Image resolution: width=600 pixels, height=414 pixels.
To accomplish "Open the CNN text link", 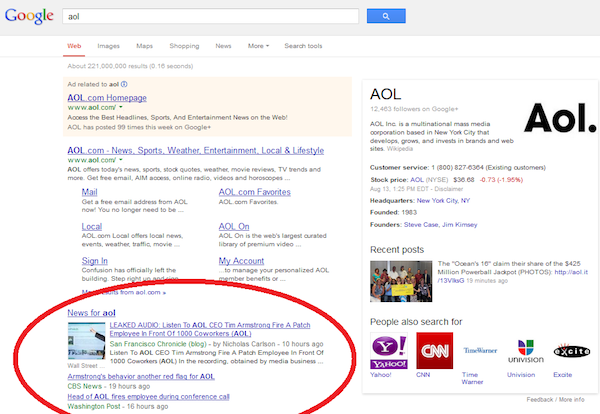I will pos(423,375).
